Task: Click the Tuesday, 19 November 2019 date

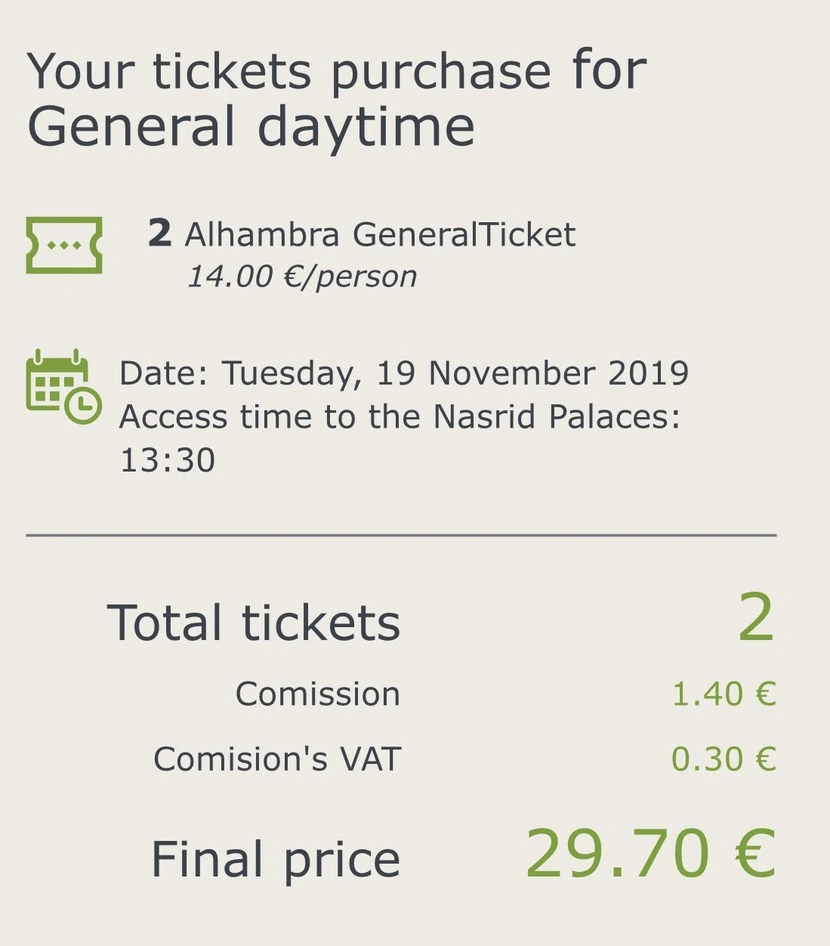Action: pyautogui.click(x=455, y=373)
